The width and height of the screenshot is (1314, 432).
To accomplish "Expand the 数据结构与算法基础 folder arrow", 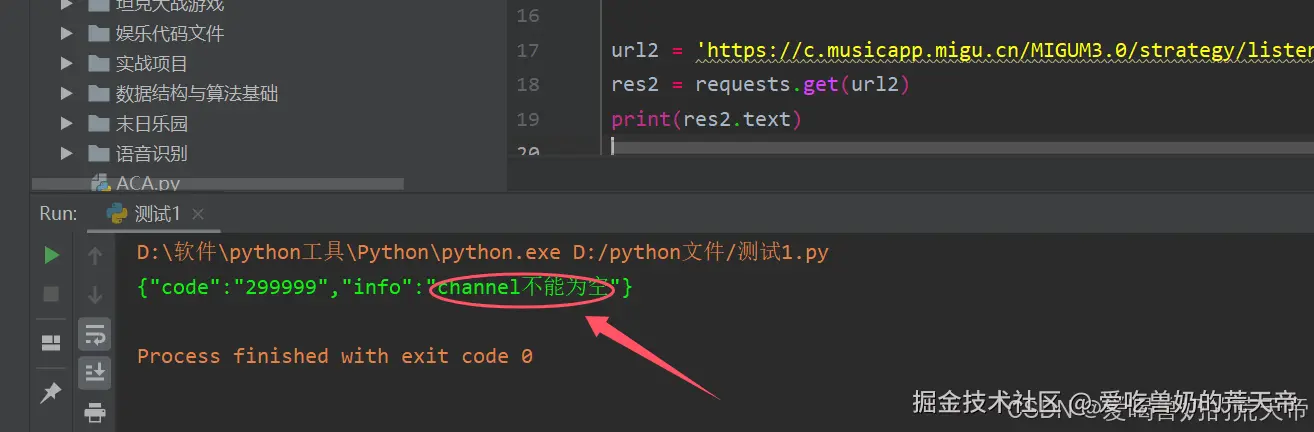I will tap(67, 93).
